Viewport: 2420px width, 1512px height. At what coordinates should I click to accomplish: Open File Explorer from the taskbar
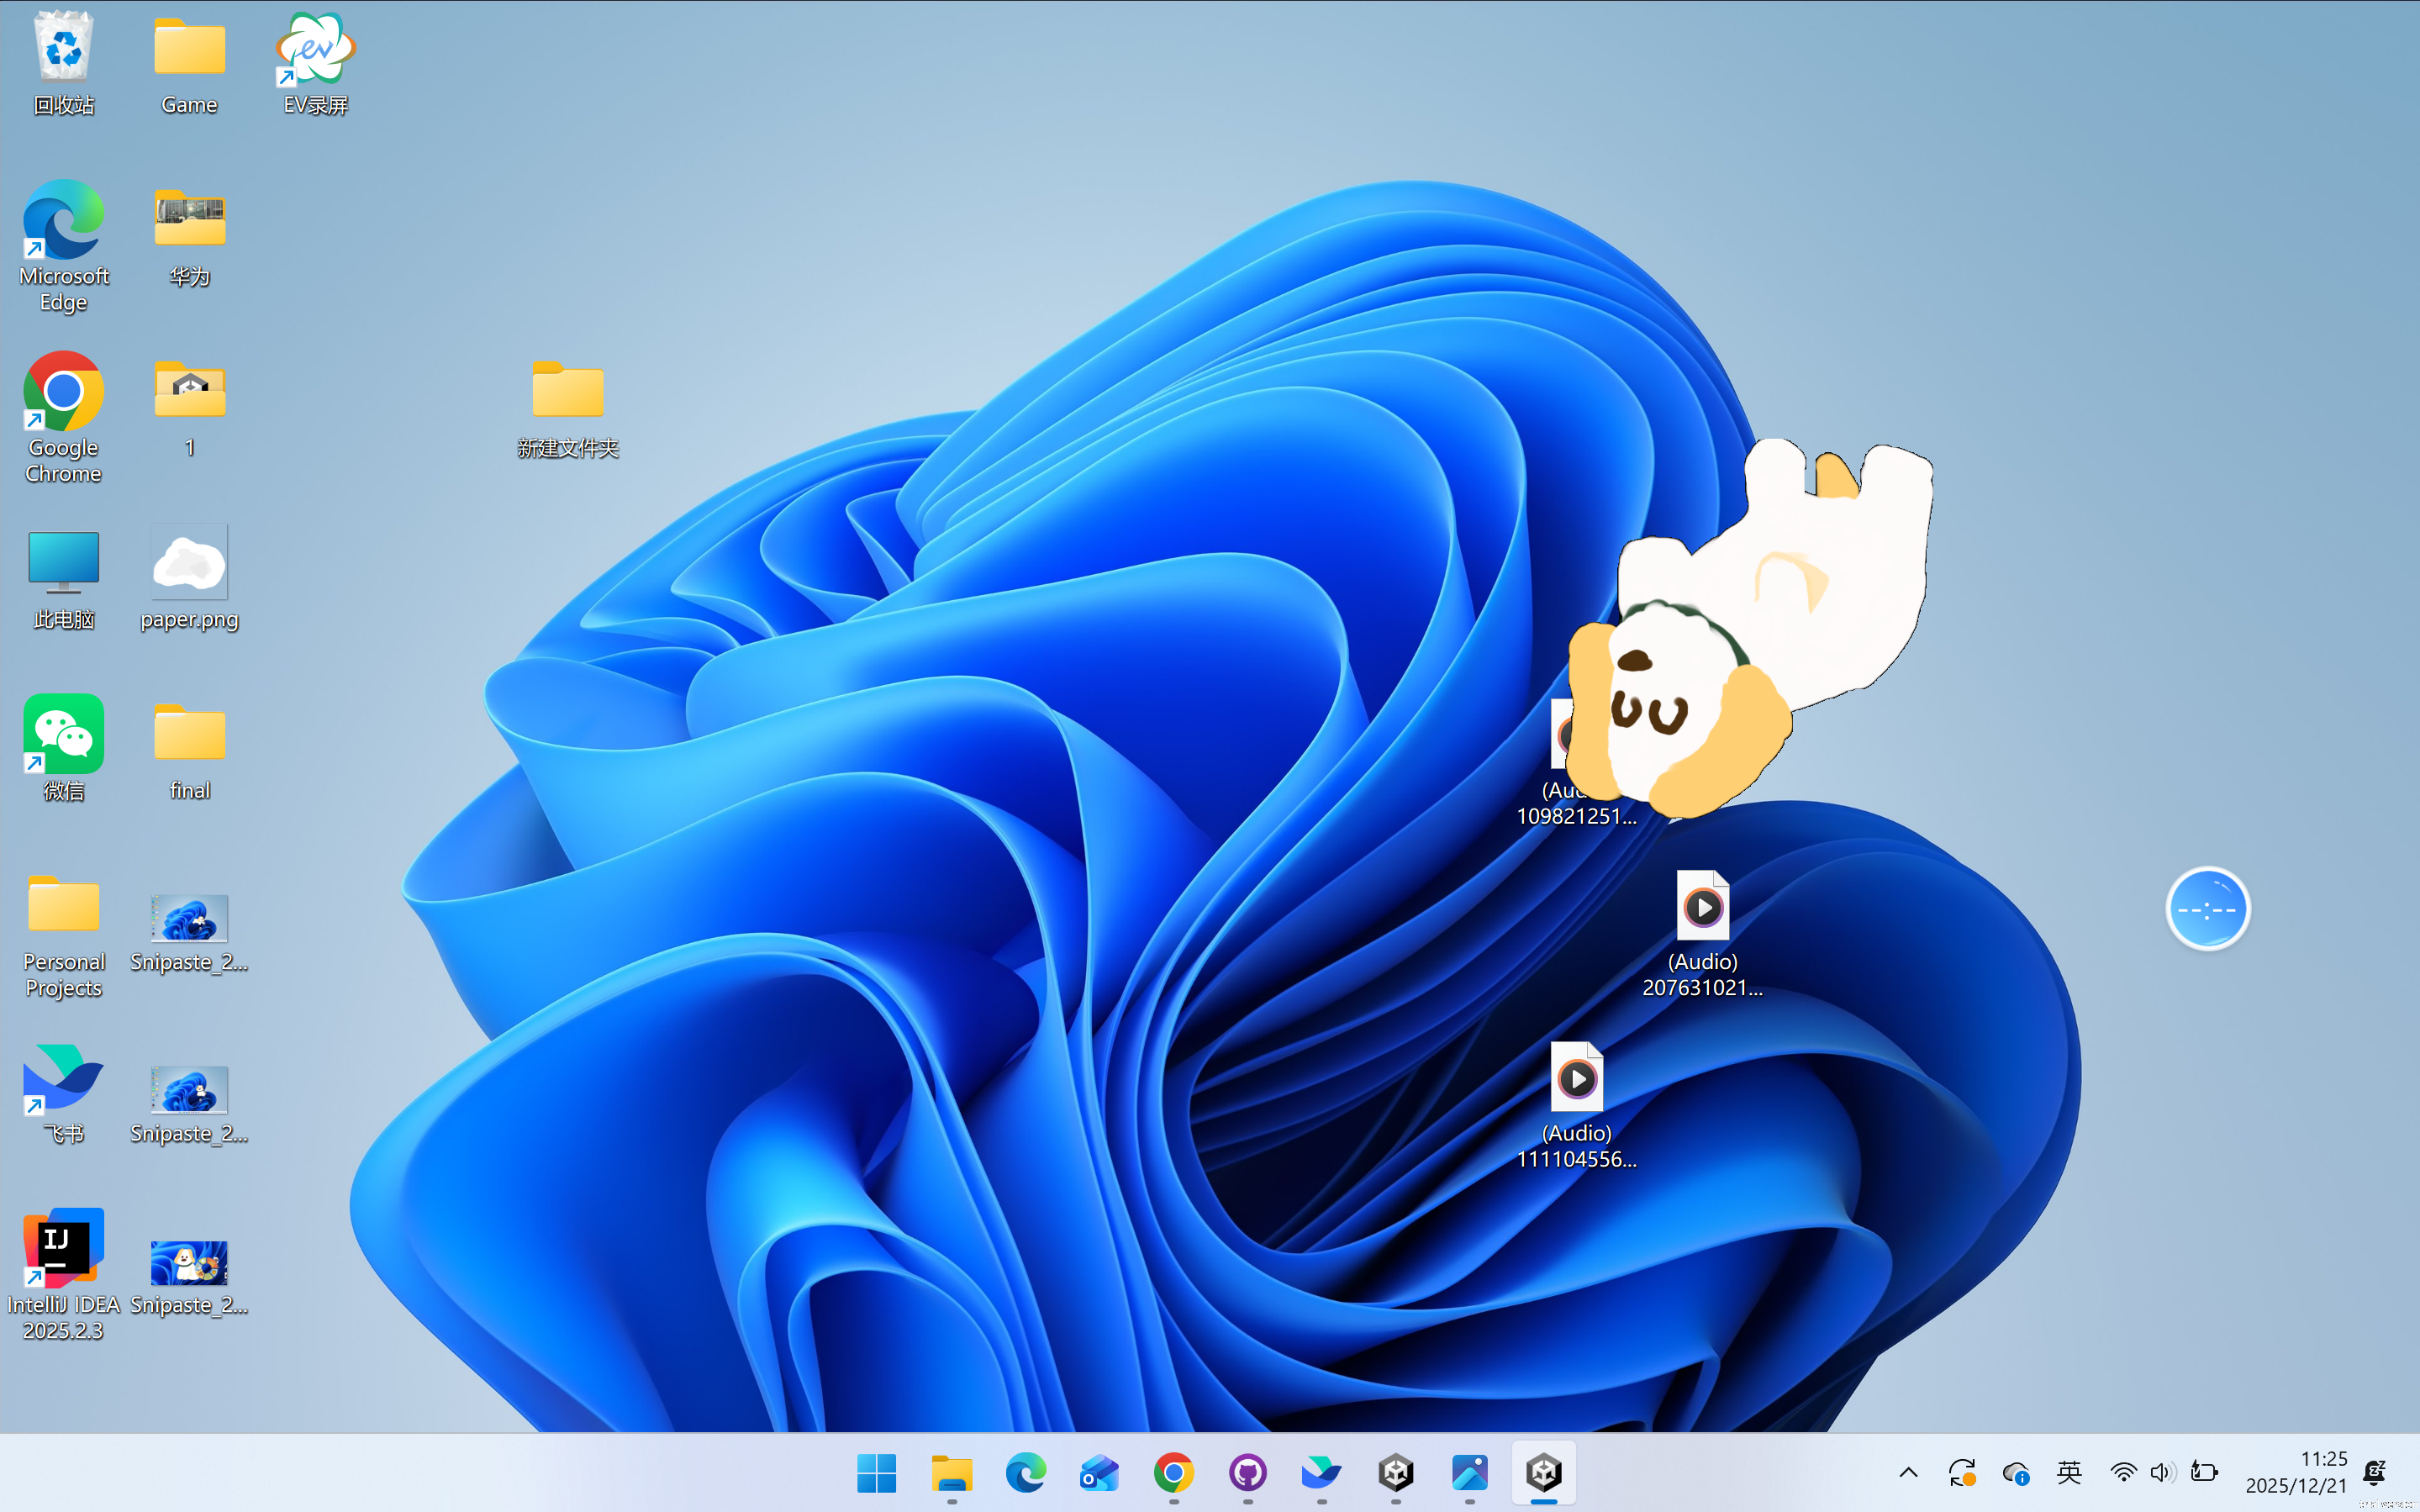pos(951,1473)
